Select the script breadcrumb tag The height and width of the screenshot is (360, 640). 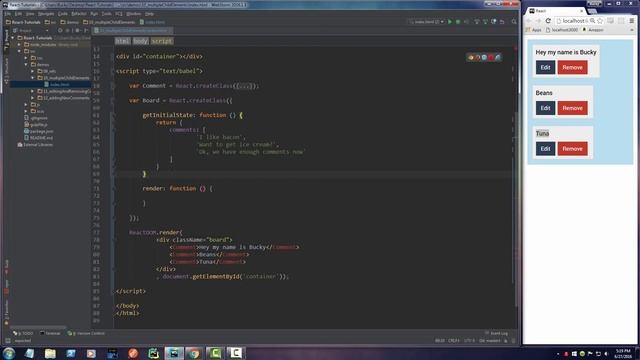(162, 41)
